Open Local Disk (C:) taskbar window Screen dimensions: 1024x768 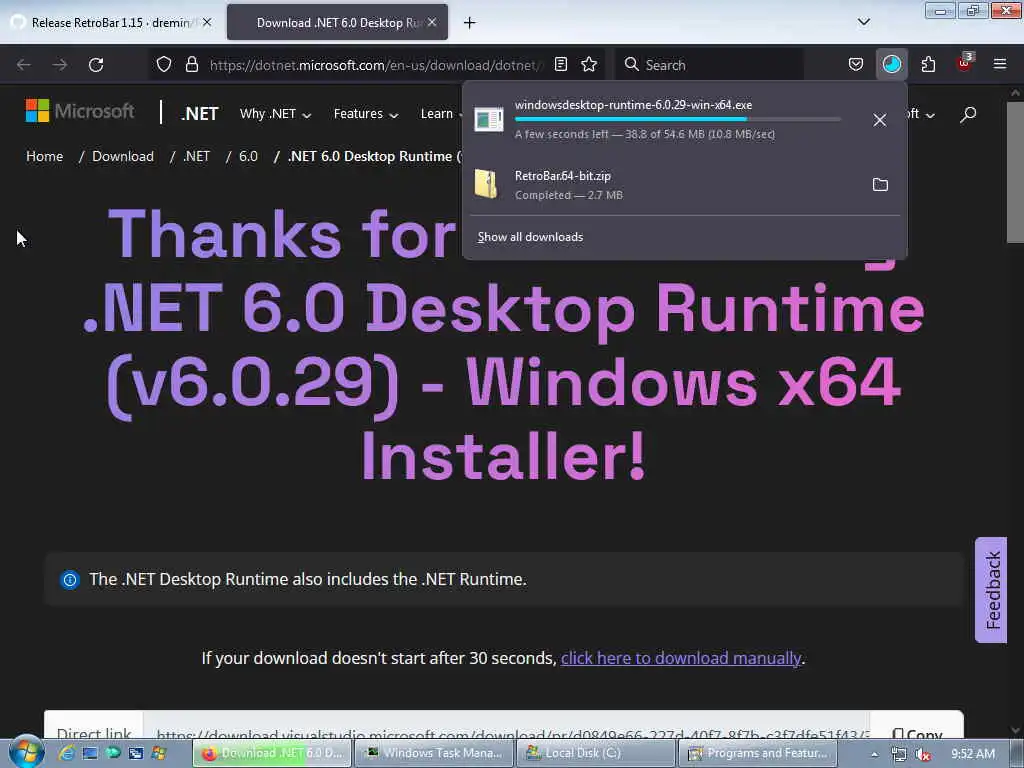596,753
